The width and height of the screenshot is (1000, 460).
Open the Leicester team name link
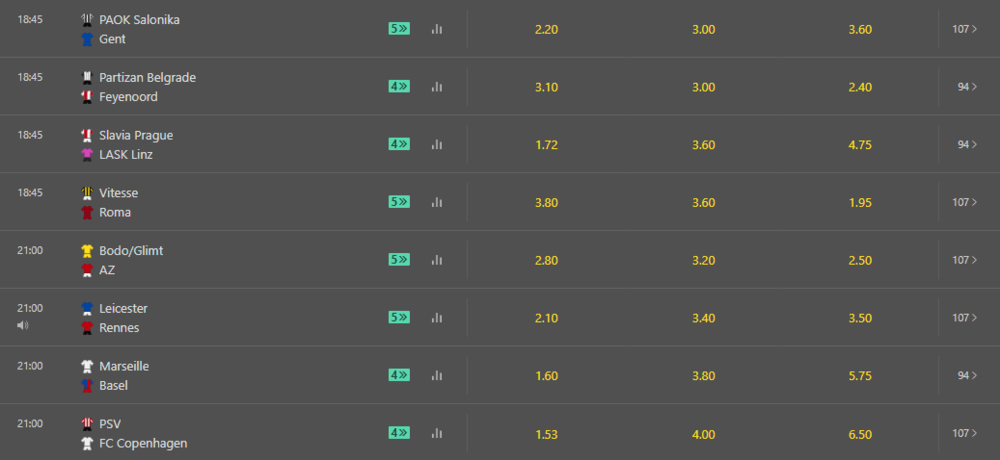(123, 309)
